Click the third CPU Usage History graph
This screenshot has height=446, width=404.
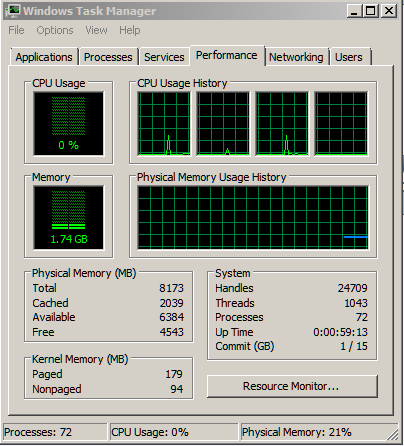[282, 123]
